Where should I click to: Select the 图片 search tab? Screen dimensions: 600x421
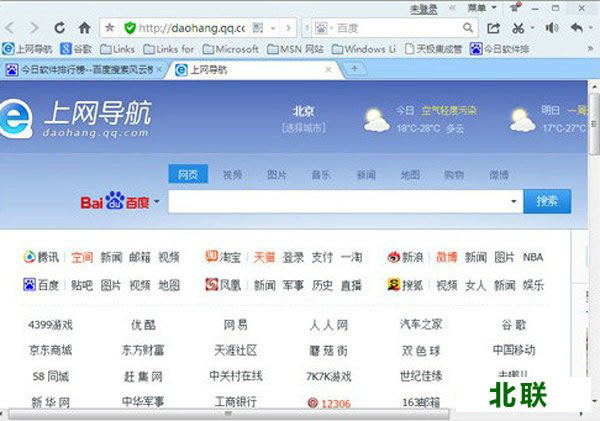(276, 175)
